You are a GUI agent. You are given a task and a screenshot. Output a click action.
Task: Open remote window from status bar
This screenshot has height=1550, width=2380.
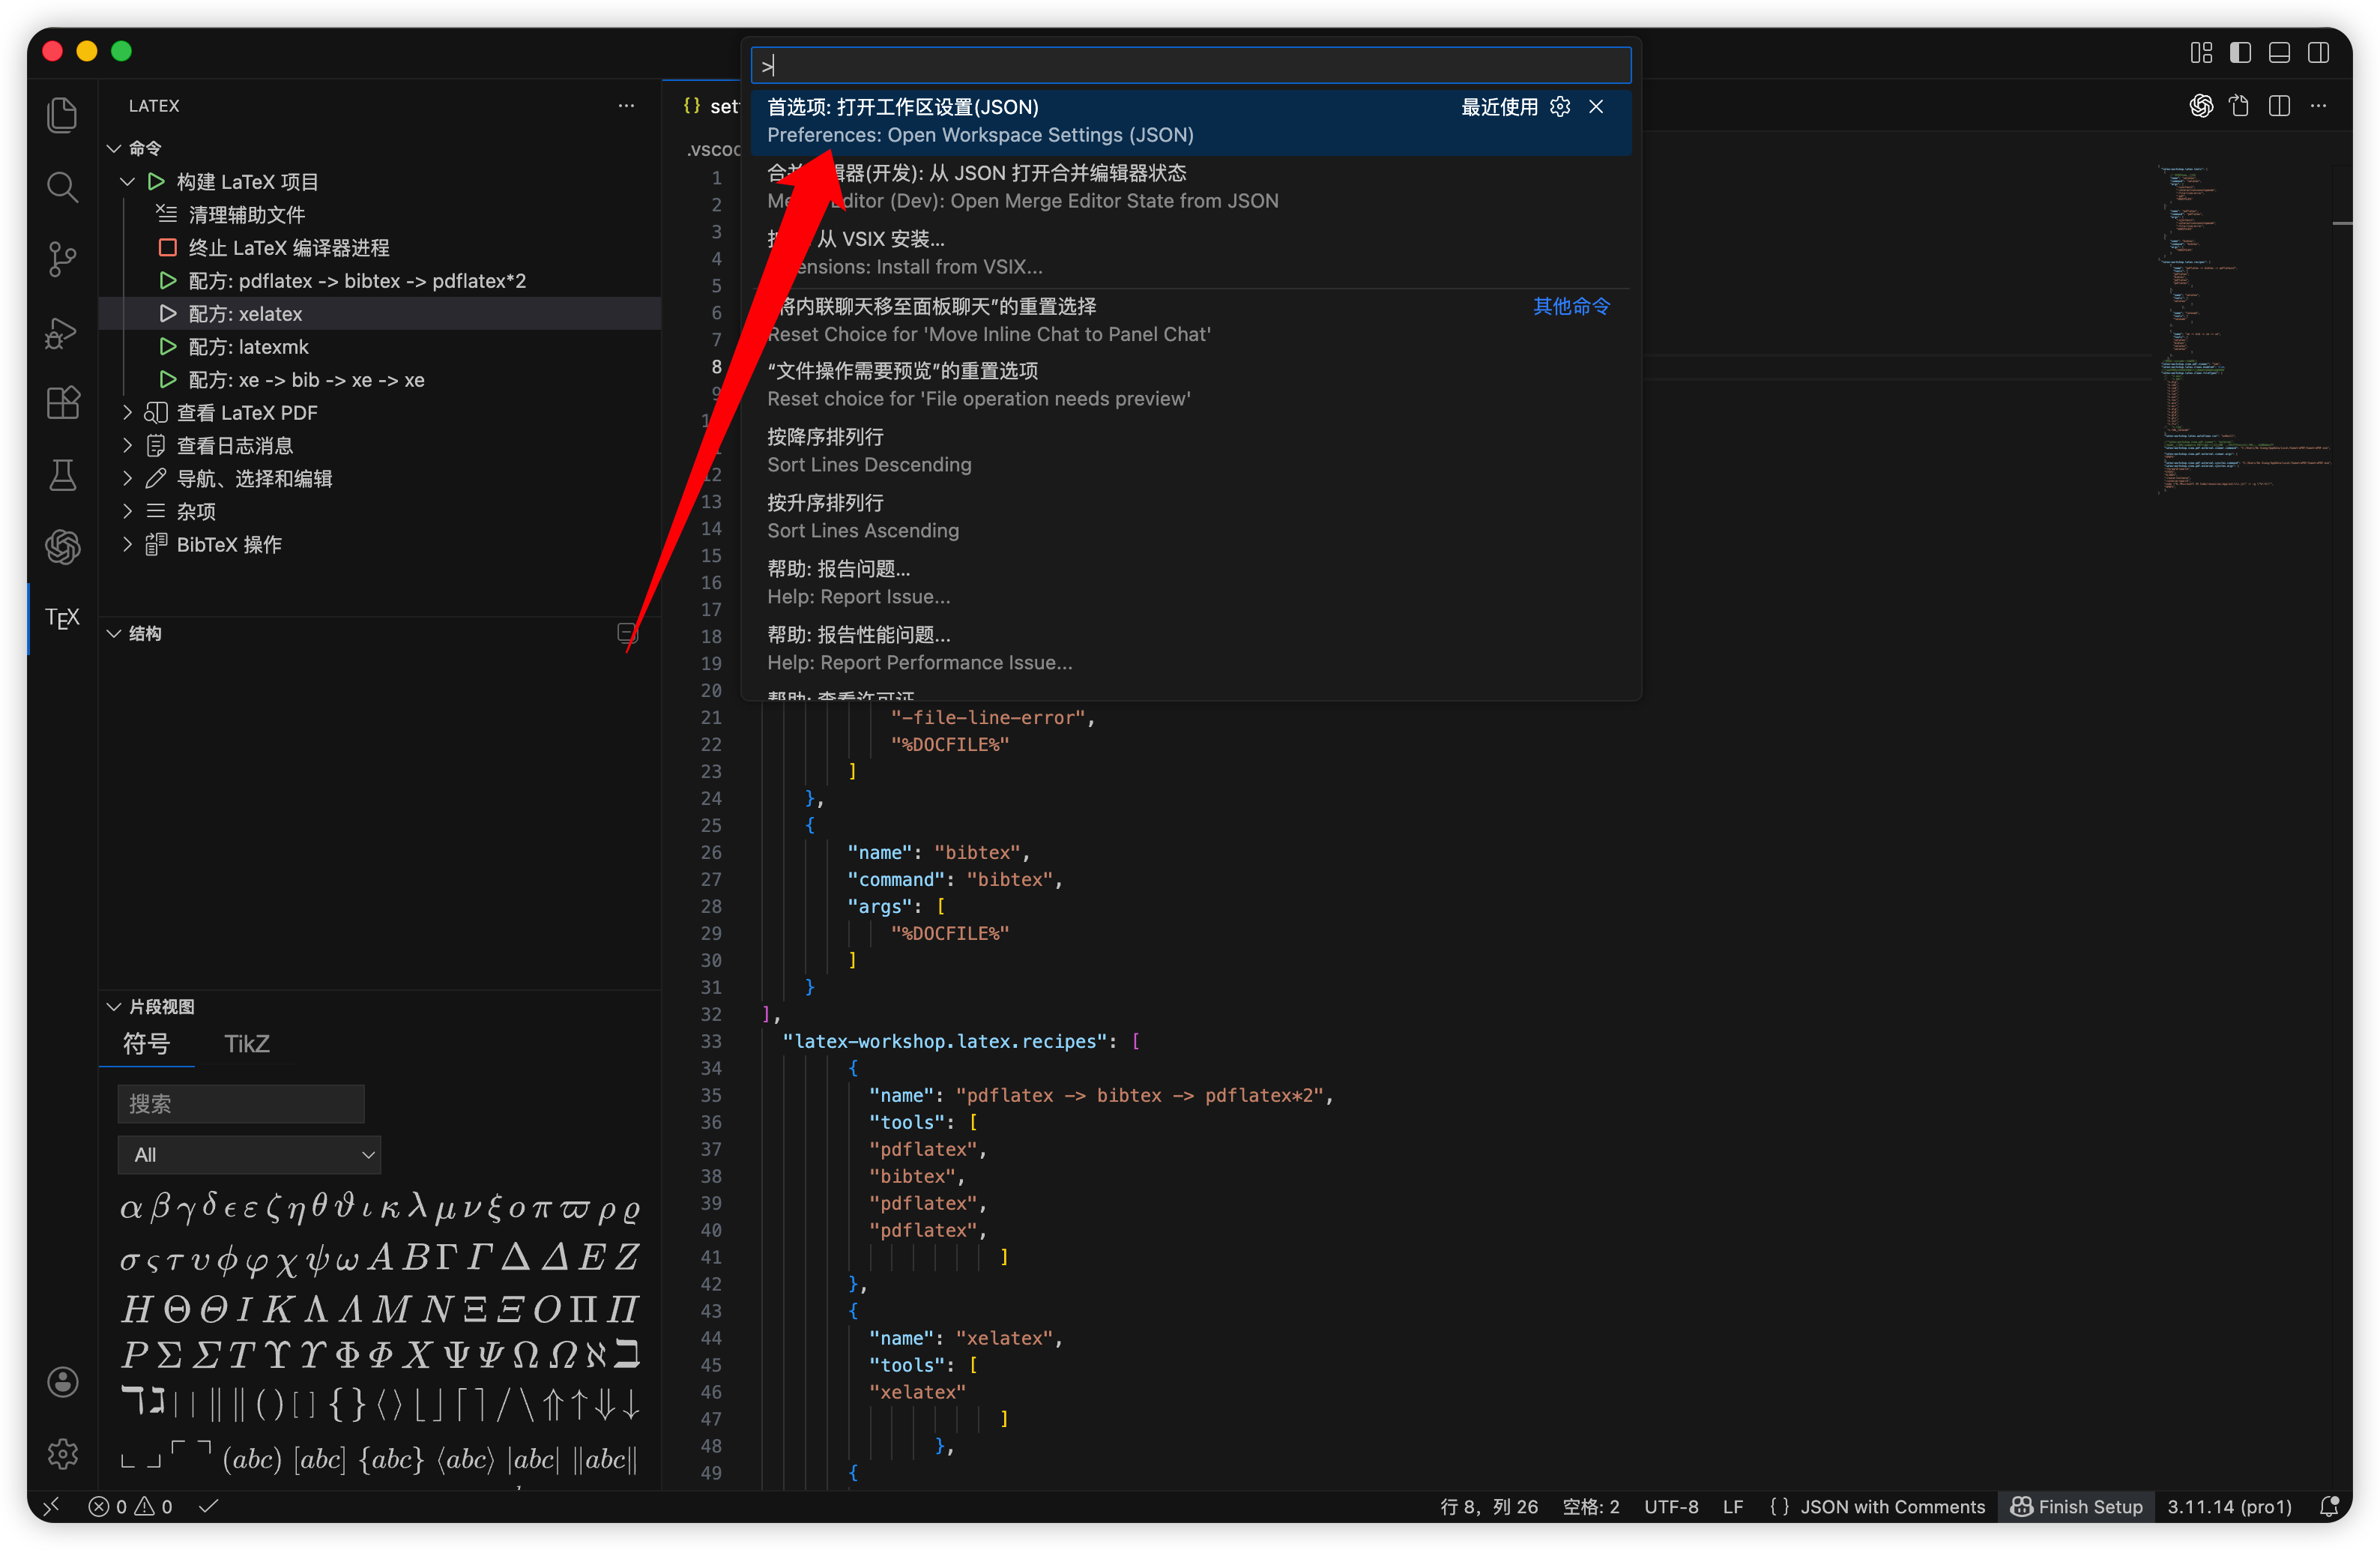tap(52, 1506)
